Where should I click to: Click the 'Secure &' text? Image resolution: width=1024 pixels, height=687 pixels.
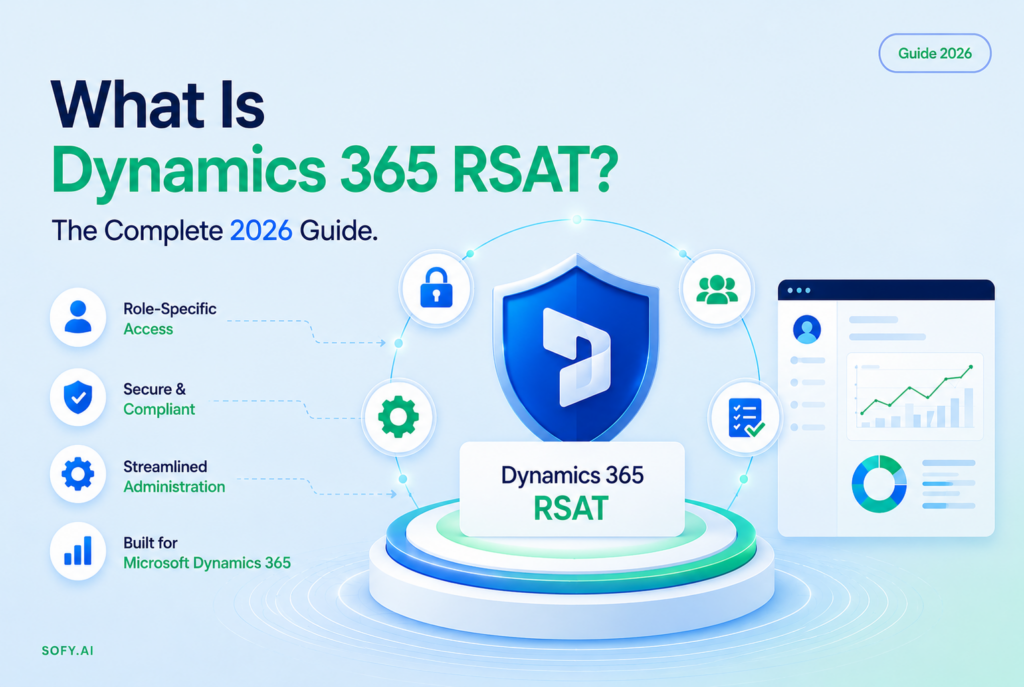pos(155,389)
